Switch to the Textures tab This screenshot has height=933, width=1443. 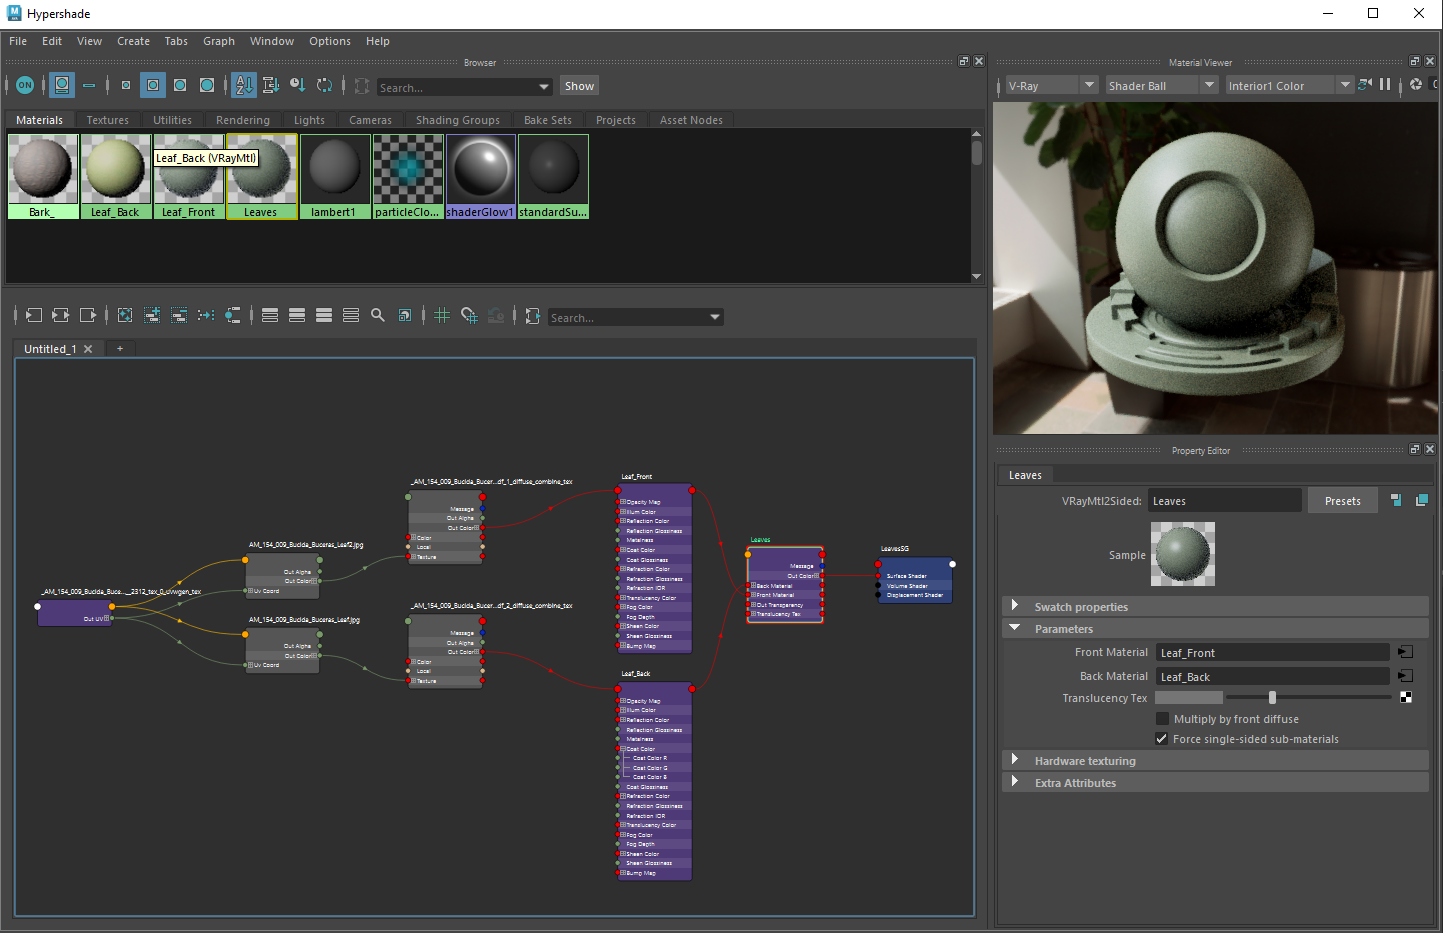108,120
